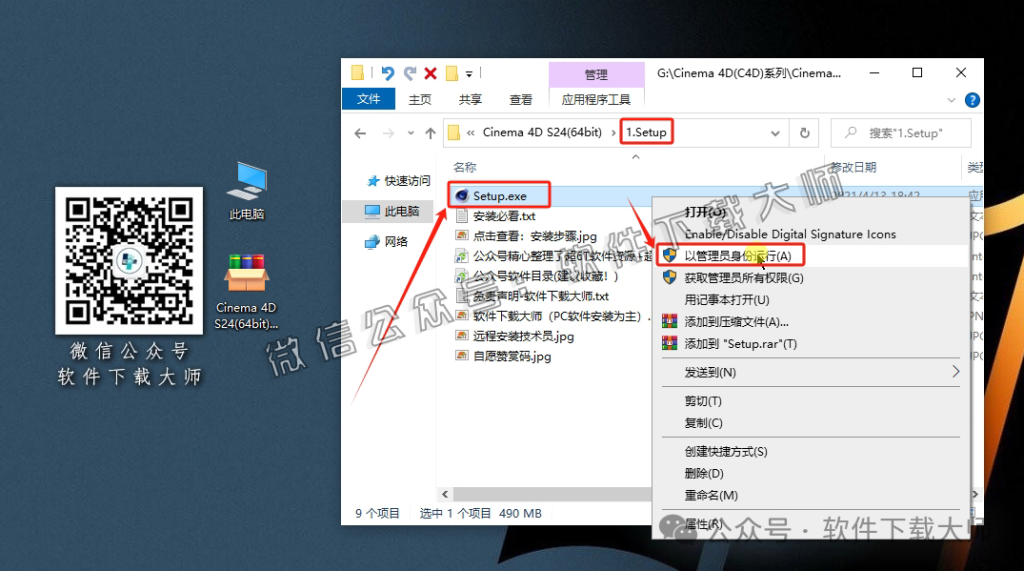Select the 此电脑 desktop icon
This screenshot has height=571, width=1024.
click(247, 190)
